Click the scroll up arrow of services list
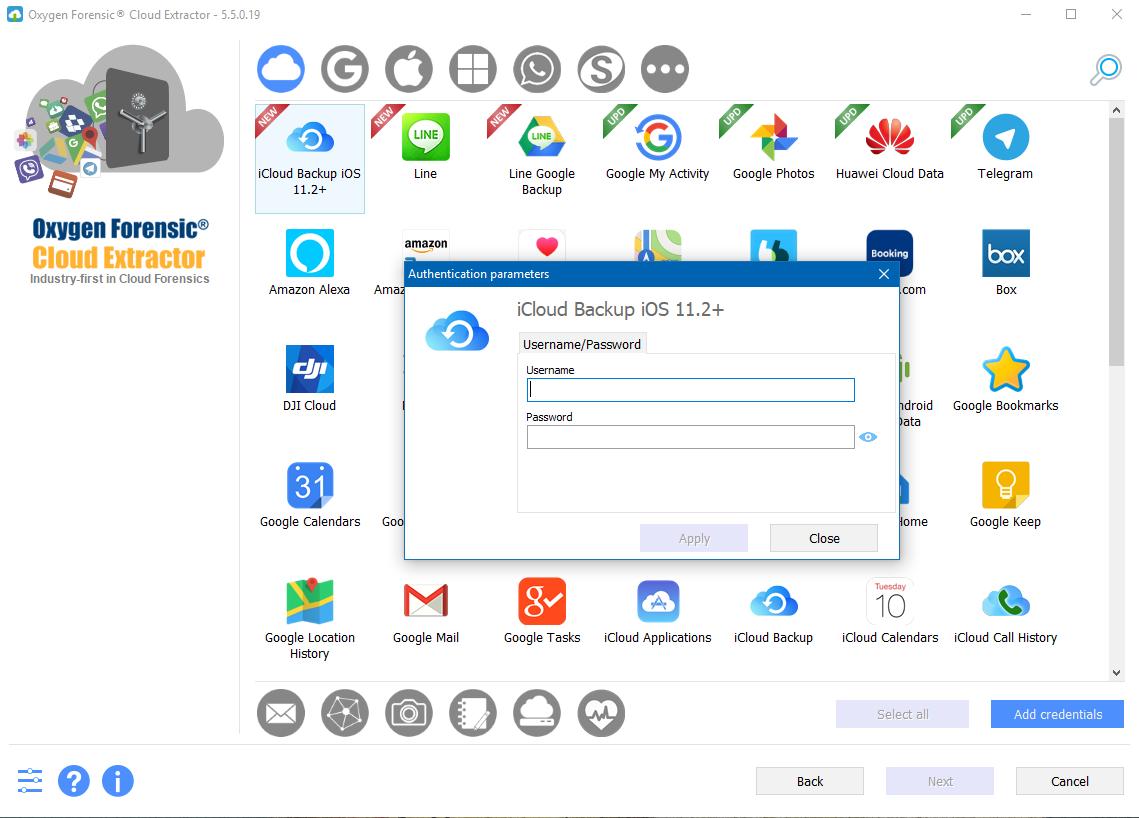Image resolution: width=1139 pixels, height=818 pixels. 1116,110
